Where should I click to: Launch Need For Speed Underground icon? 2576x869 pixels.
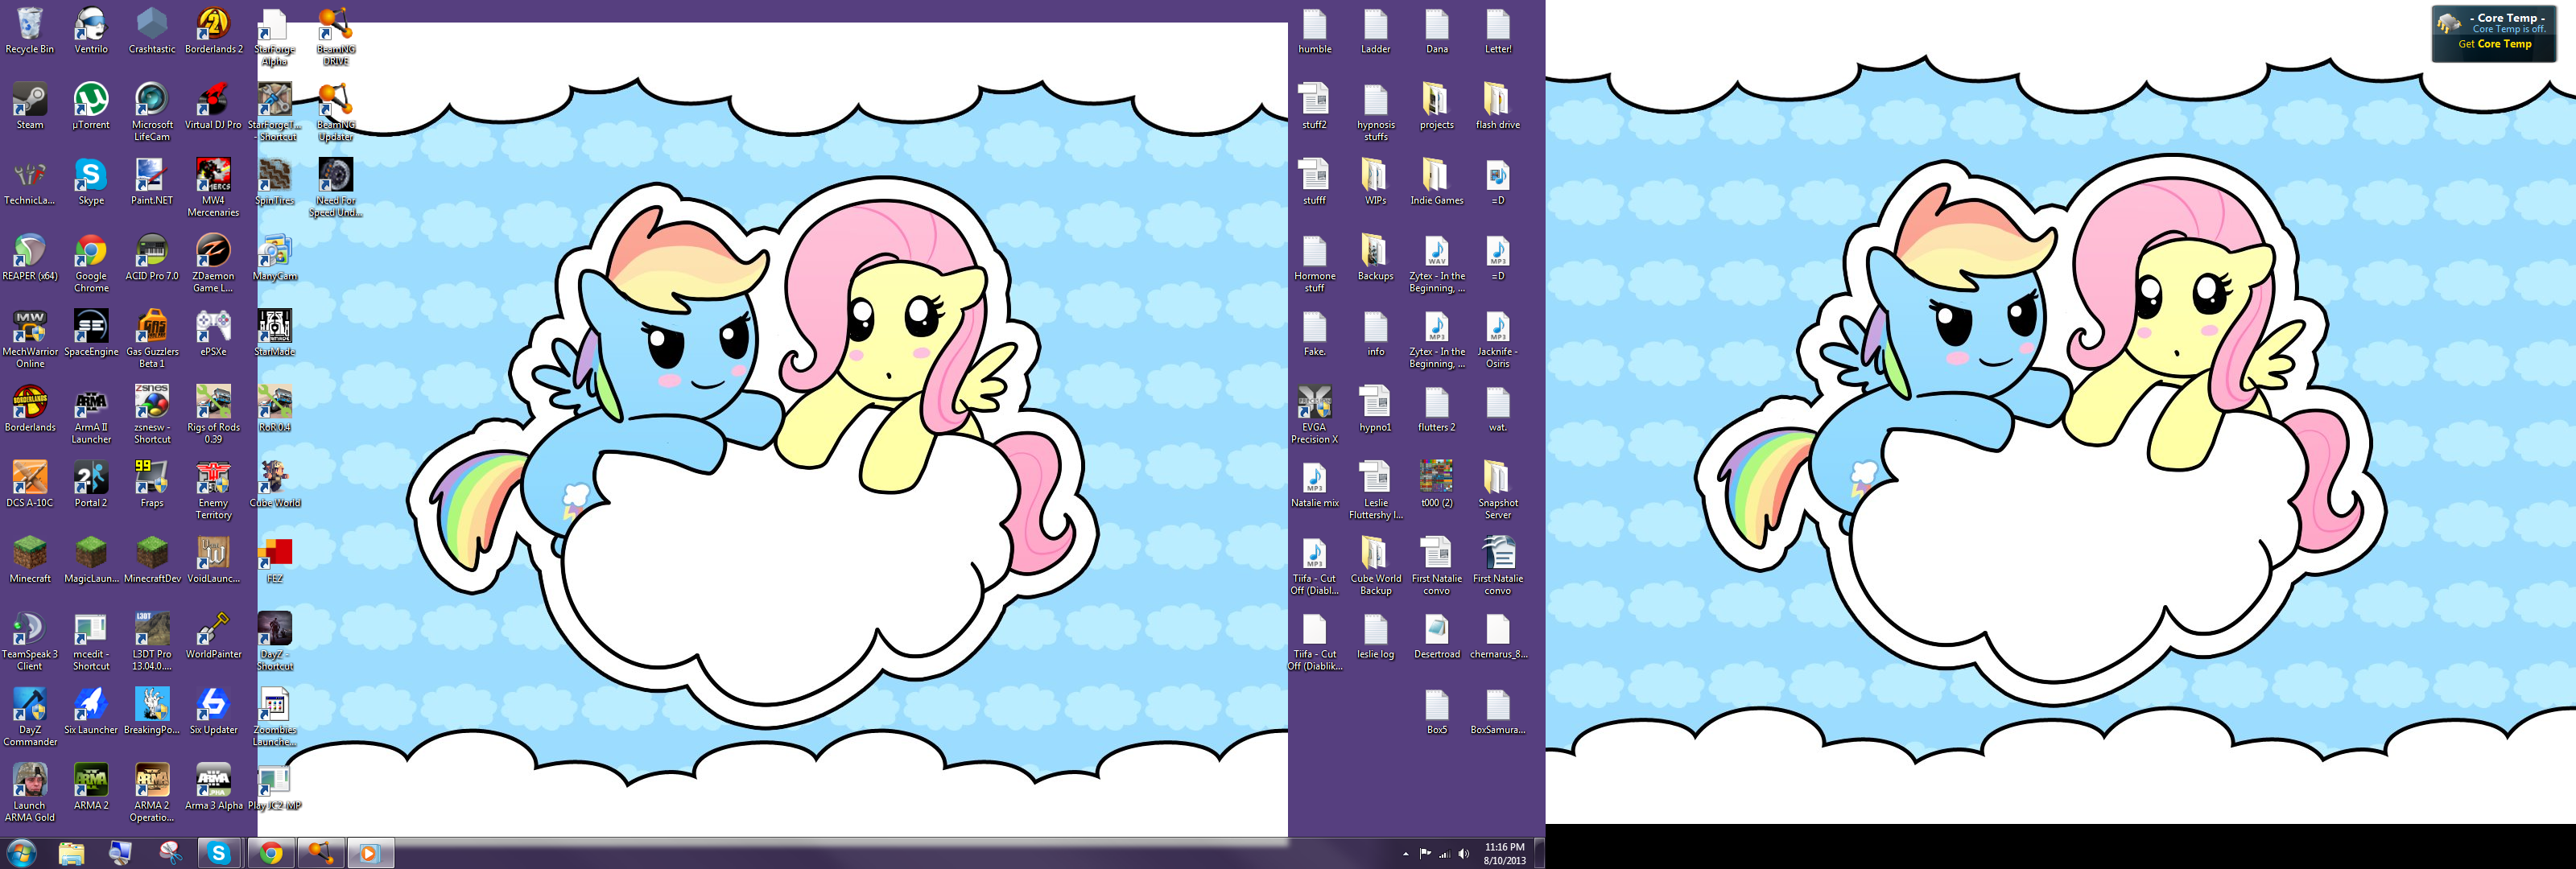[335, 188]
